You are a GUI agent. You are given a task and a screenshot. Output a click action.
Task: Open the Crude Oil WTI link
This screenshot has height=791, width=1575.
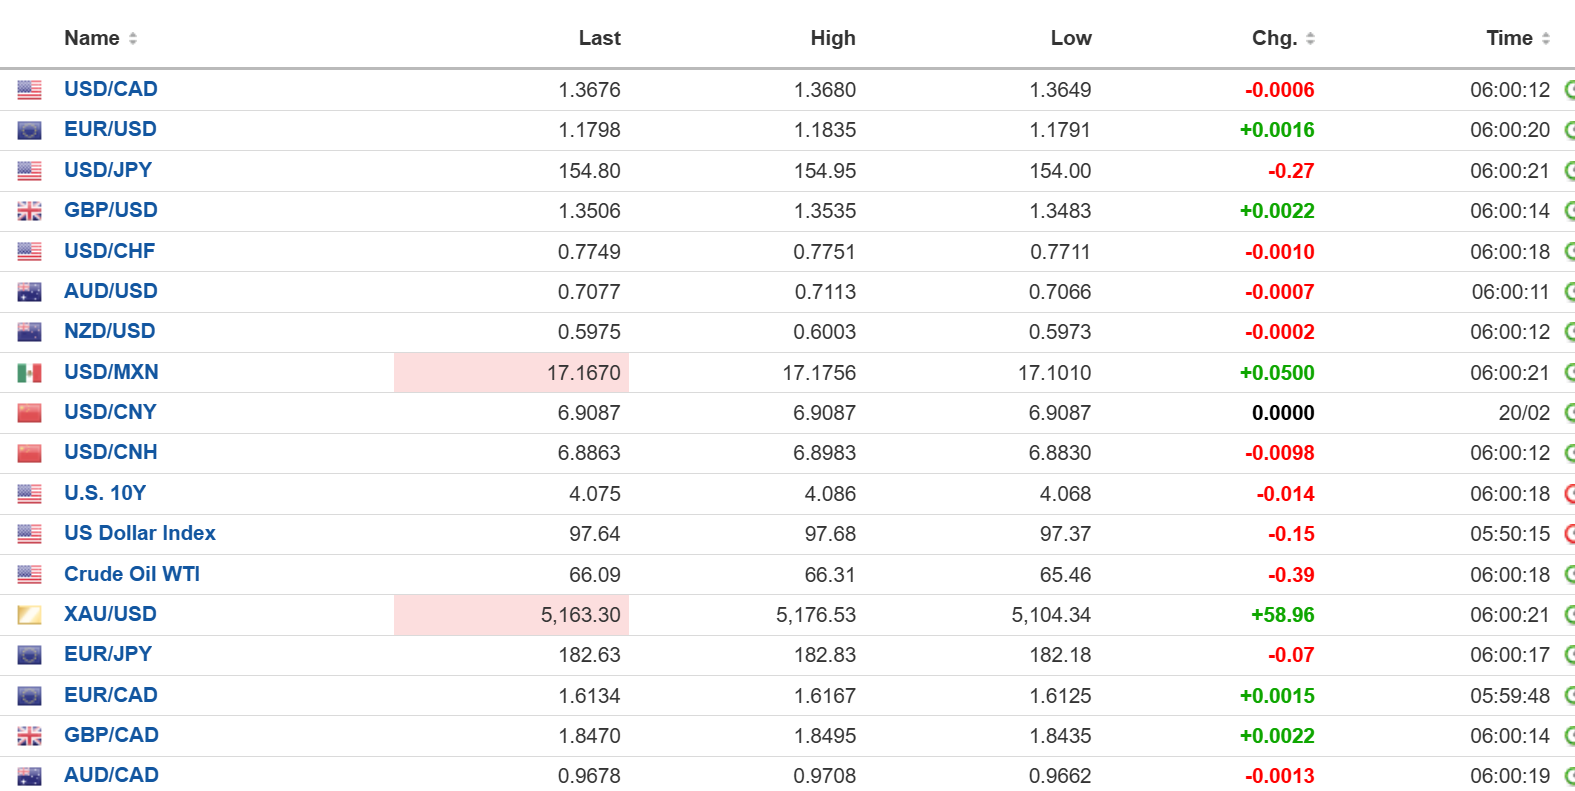(132, 574)
